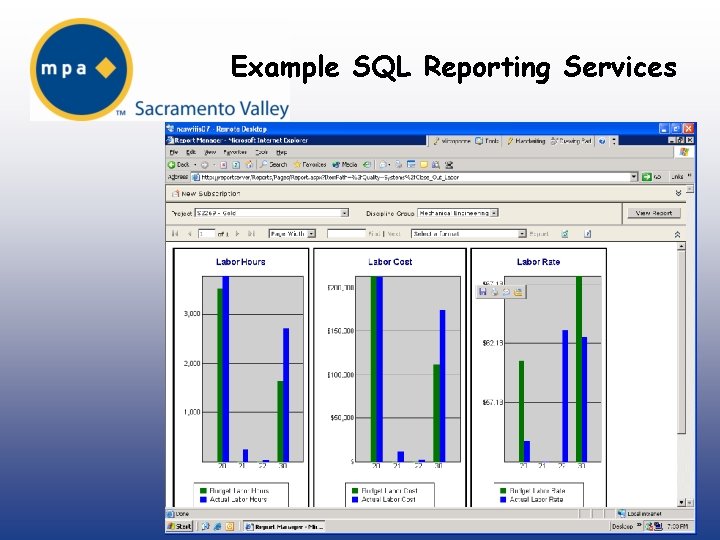Collapse the header with double-chevron icon
The height and width of the screenshot is (540, 720).
tap(678, 193)
